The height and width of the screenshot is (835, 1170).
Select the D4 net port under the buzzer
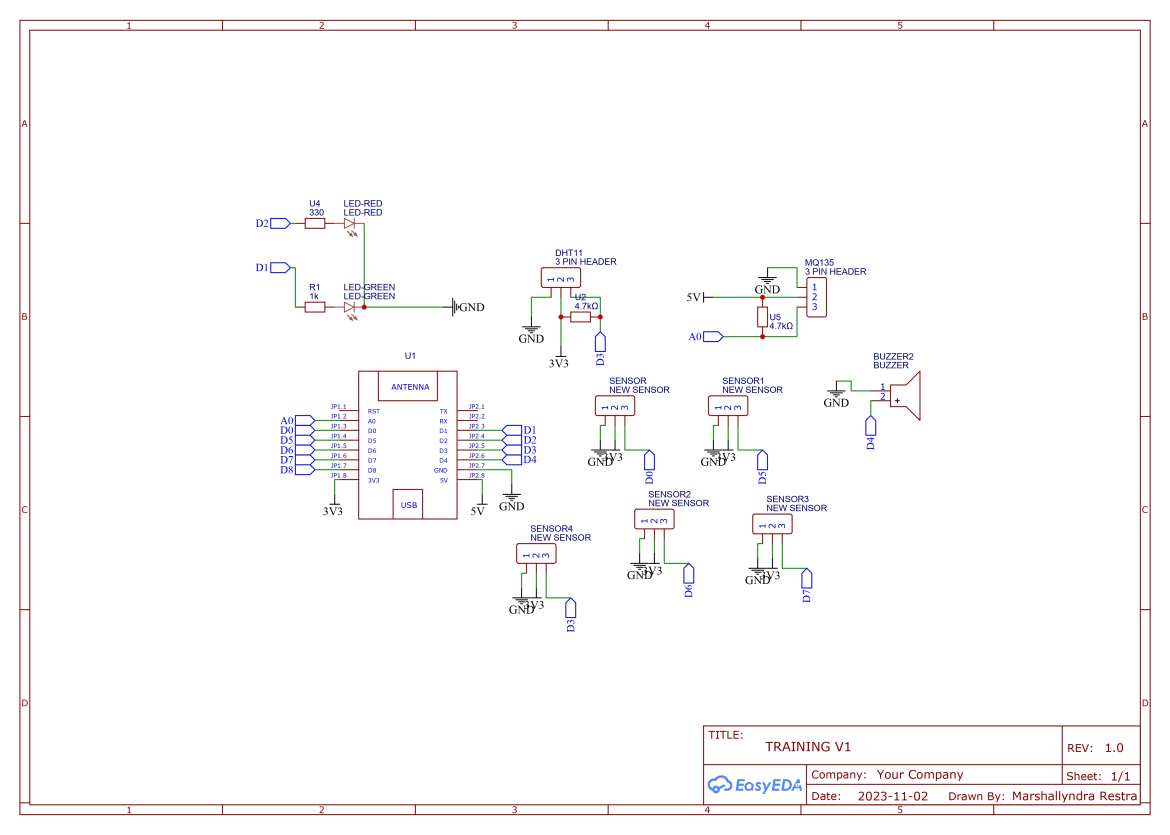(x=870, y=432)
